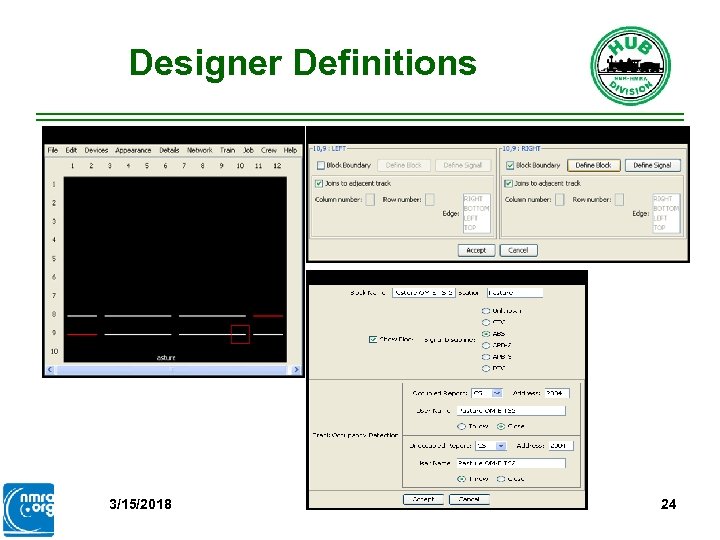
Task: Select the DTC signal discipline radio
Action: 486,368
